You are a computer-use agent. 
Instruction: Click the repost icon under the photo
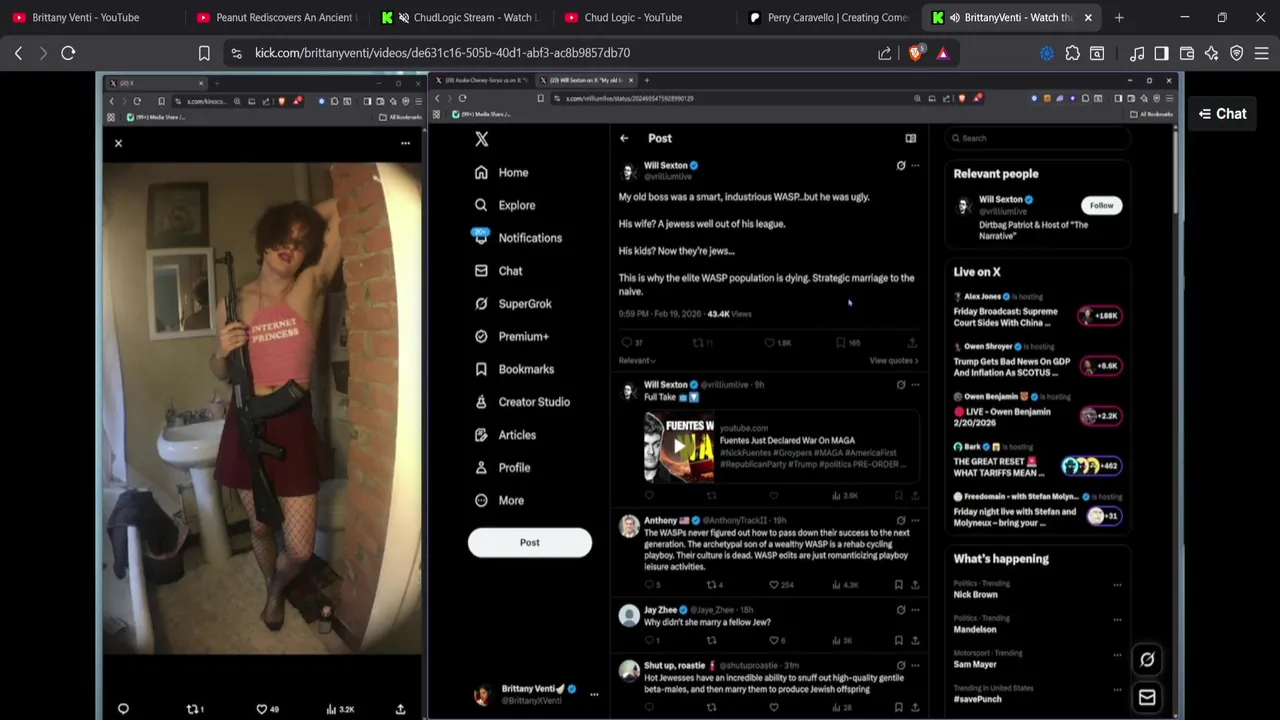[193, 709]
